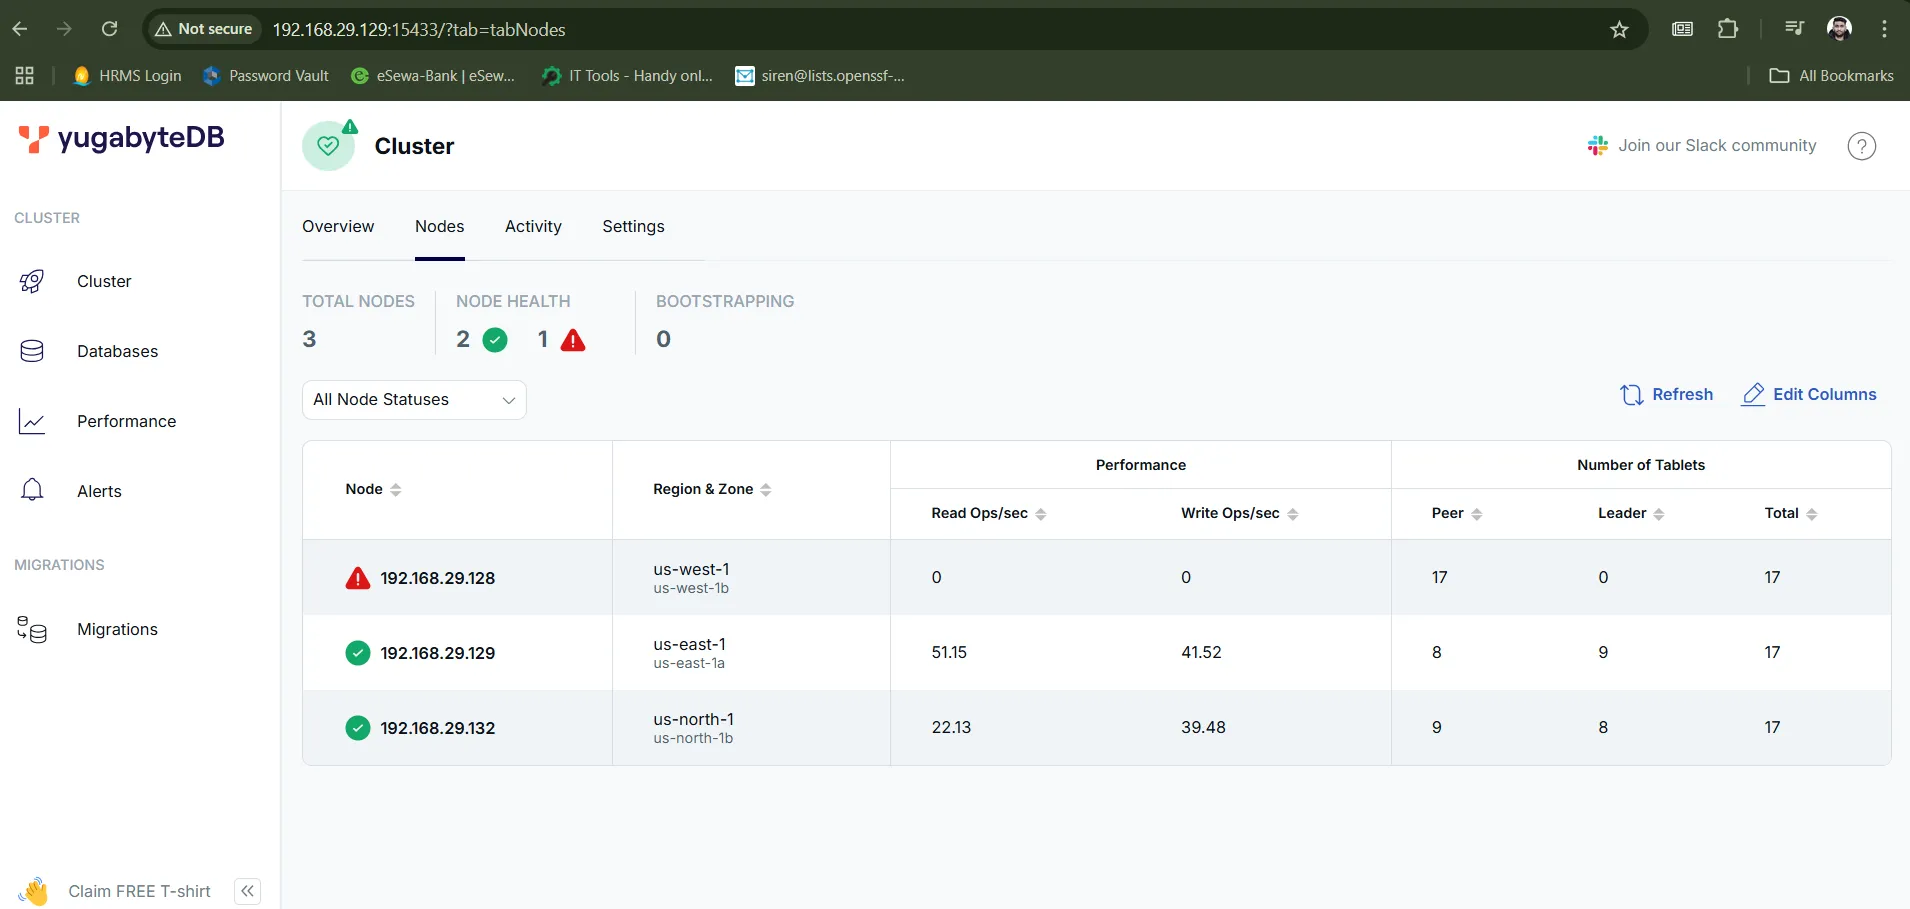Select node address 192.168.29.129

tap(437, 653)
